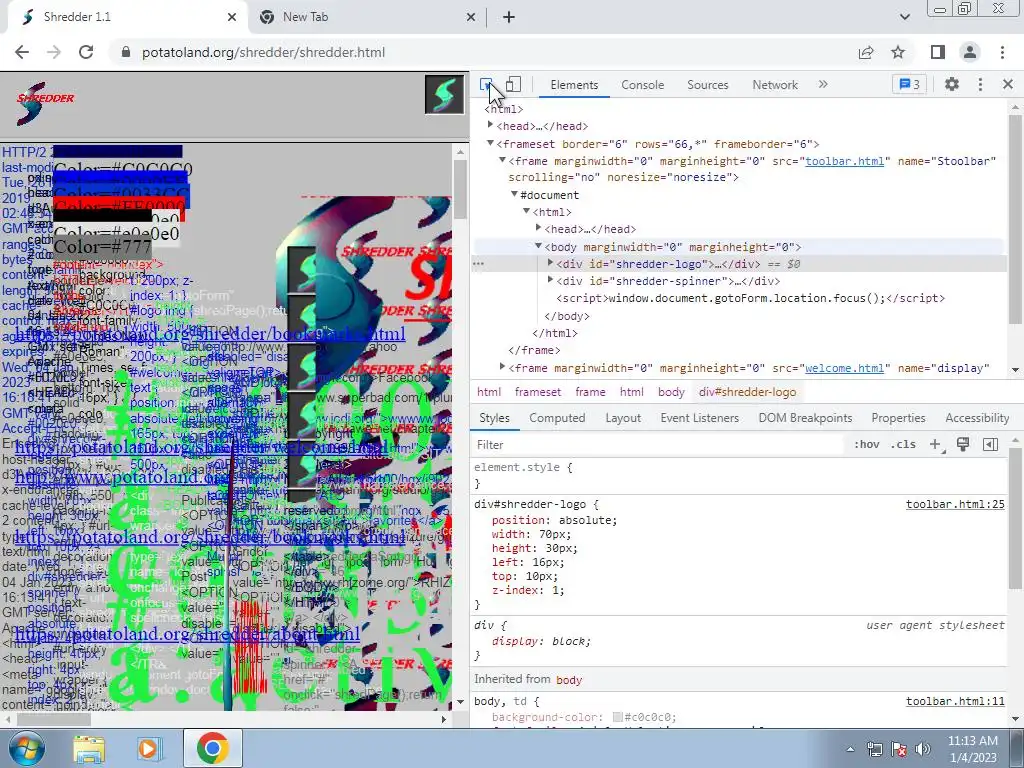Open the Chrome profile avatar
The height and width of the screenshot is (768, 1024).
(970, 52)
